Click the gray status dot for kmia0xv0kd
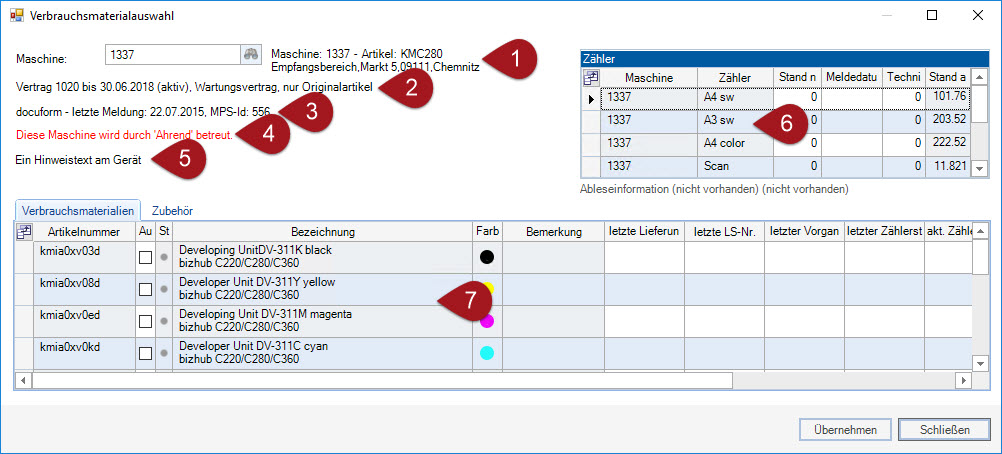 click(164, 353)
